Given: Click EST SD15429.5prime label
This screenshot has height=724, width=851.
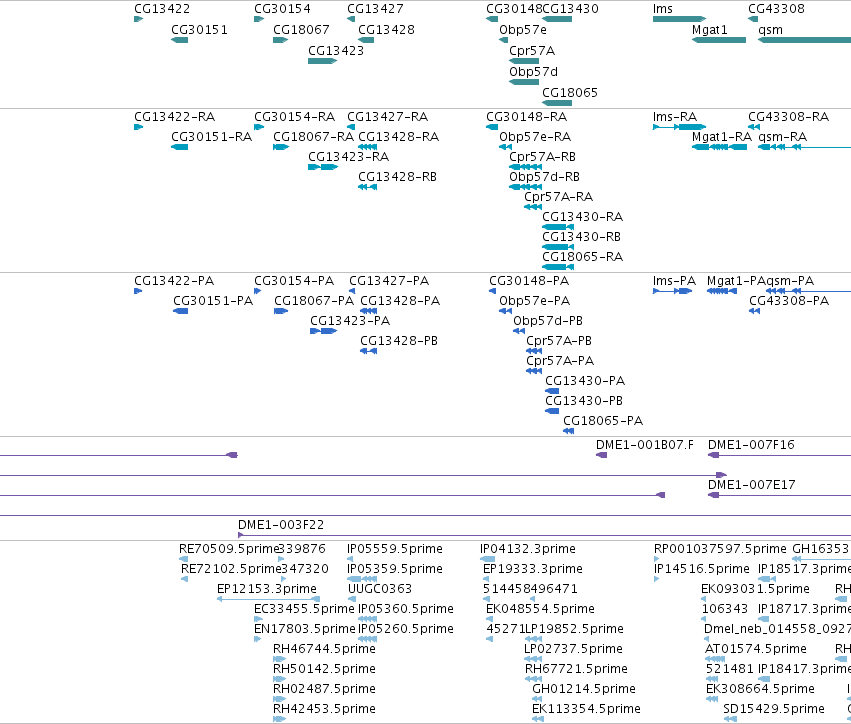Looking at the screenshot, I should [774, 709].
